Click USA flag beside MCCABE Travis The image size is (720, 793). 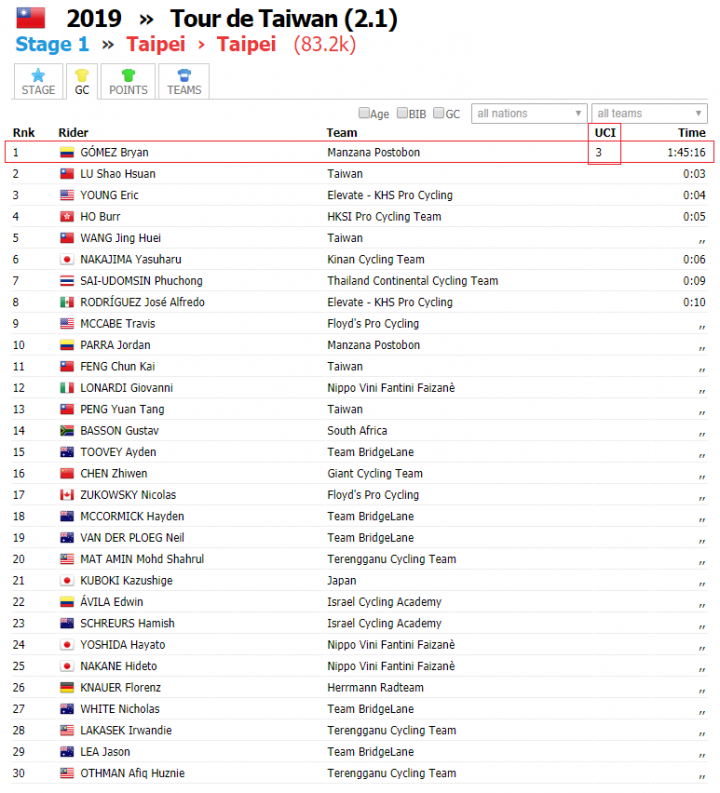[67, 324]
